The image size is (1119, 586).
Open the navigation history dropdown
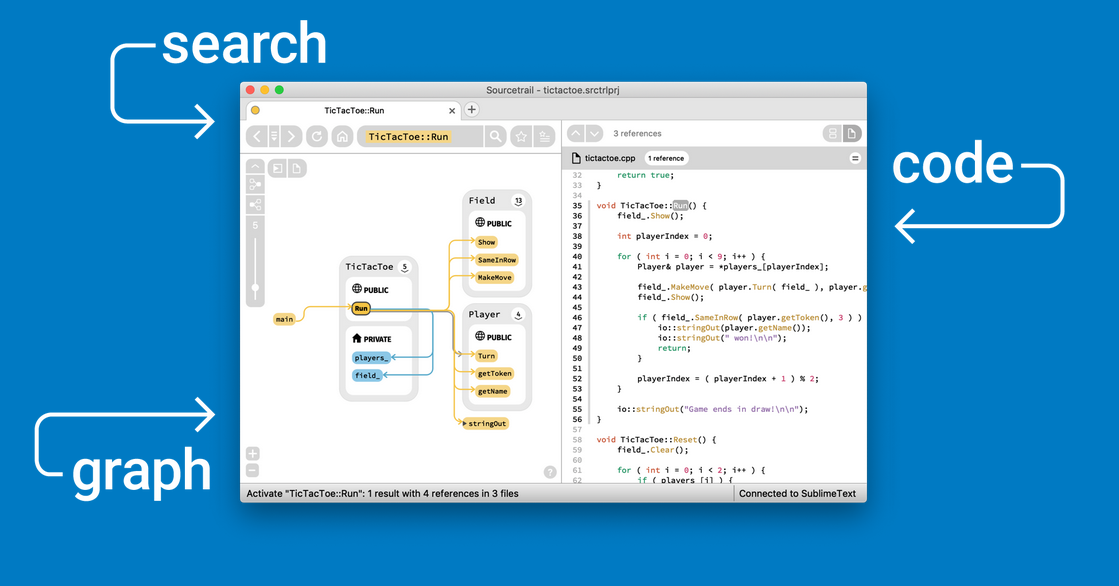[x=274, y=136]
